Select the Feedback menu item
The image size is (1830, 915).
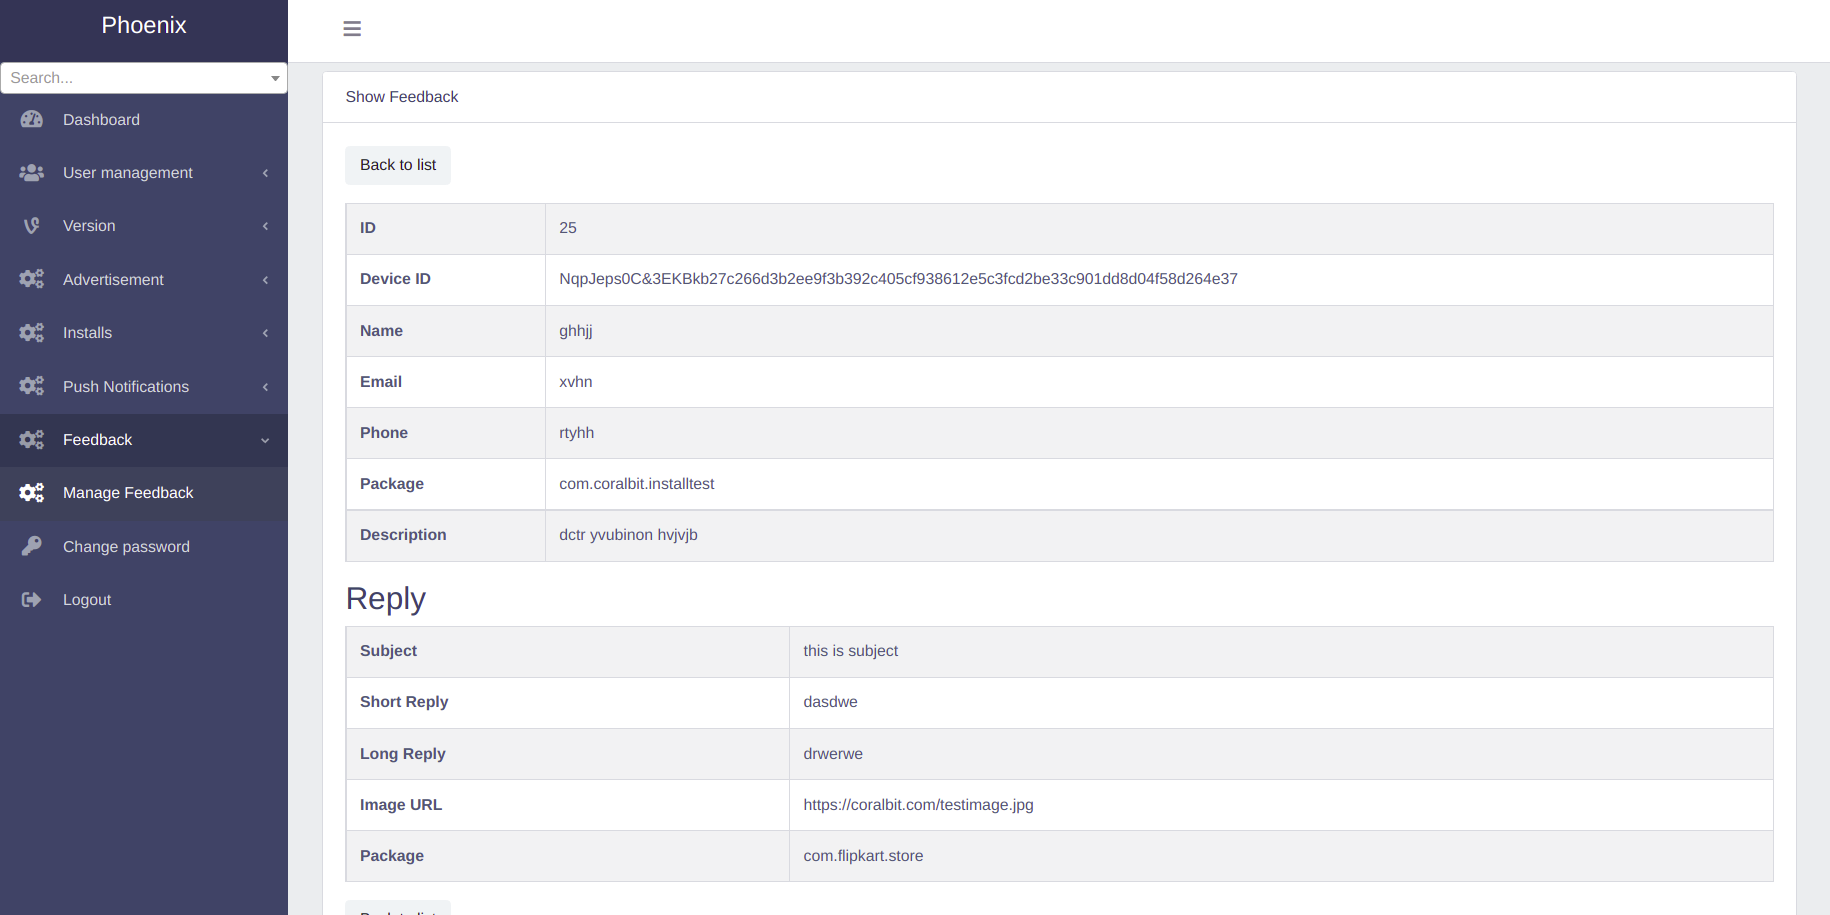(x=144, y=440)
